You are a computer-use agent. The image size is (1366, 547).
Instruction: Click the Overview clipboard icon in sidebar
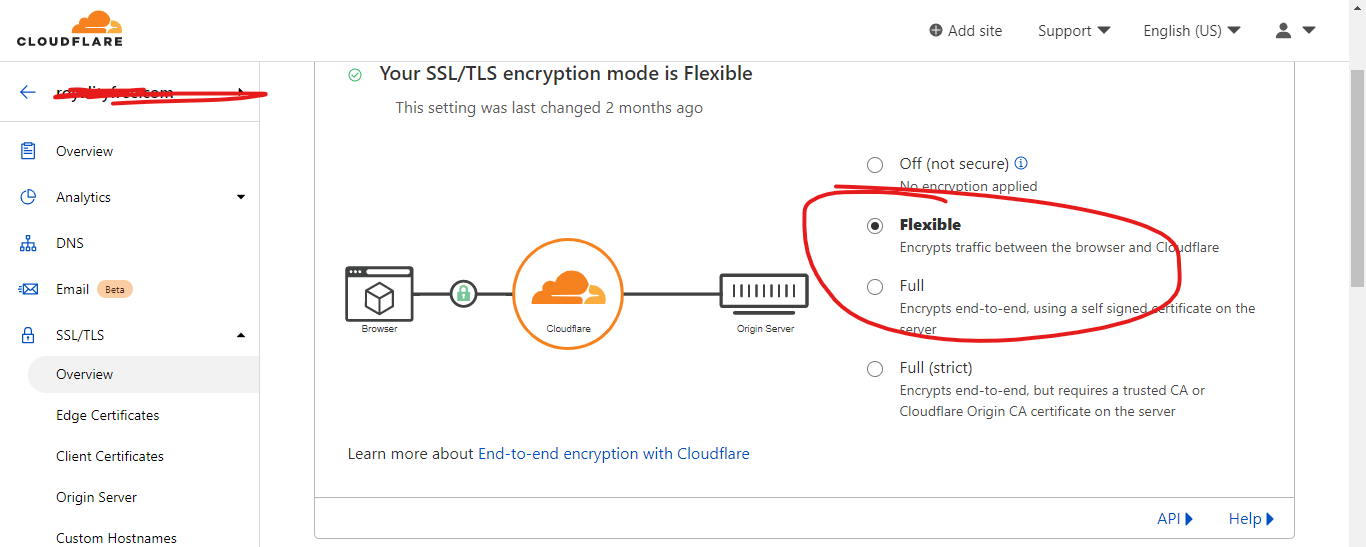tap(28, 151)
